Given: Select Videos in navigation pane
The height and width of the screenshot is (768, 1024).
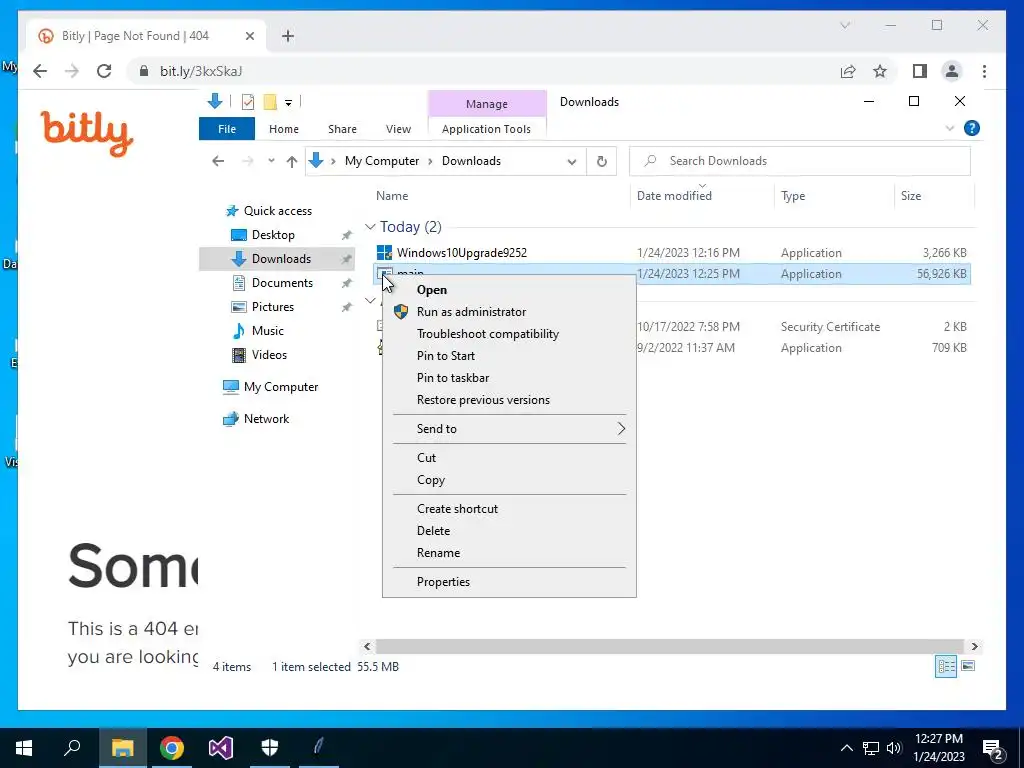Looking at the screenshot, I should pyautogui.click(x=269, y=355).
